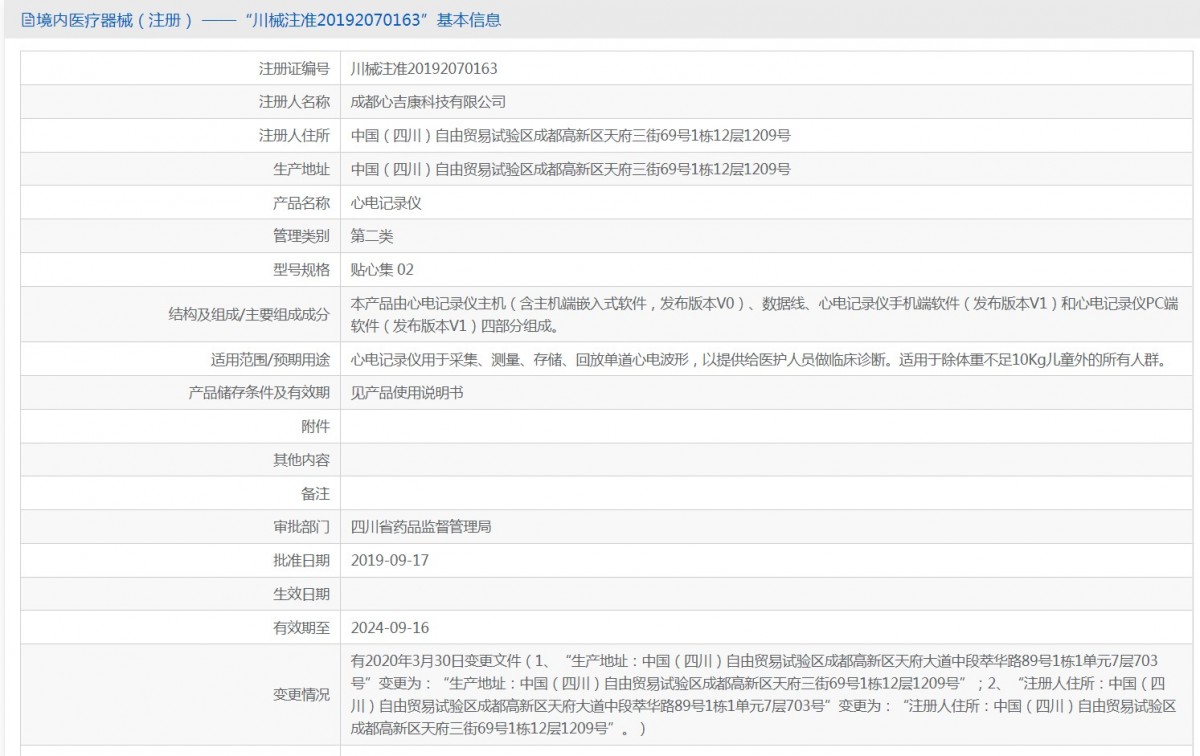This screenshot has height=756, width=1200.
Task: Select category value 第二类
Action: point(372,237)
